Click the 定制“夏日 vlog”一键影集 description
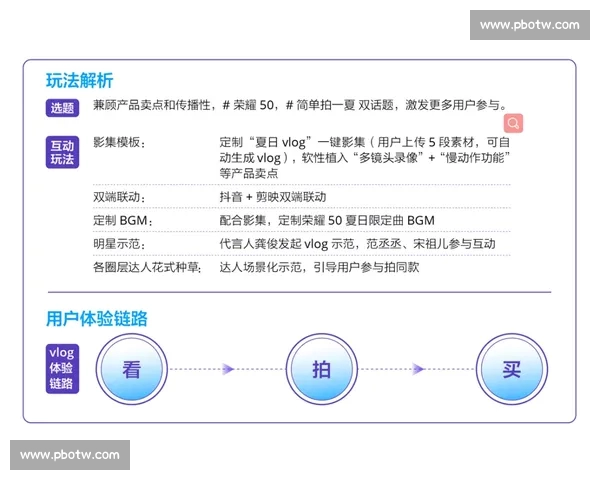Screen dimensions: 600x480 (x=365, y=158)
